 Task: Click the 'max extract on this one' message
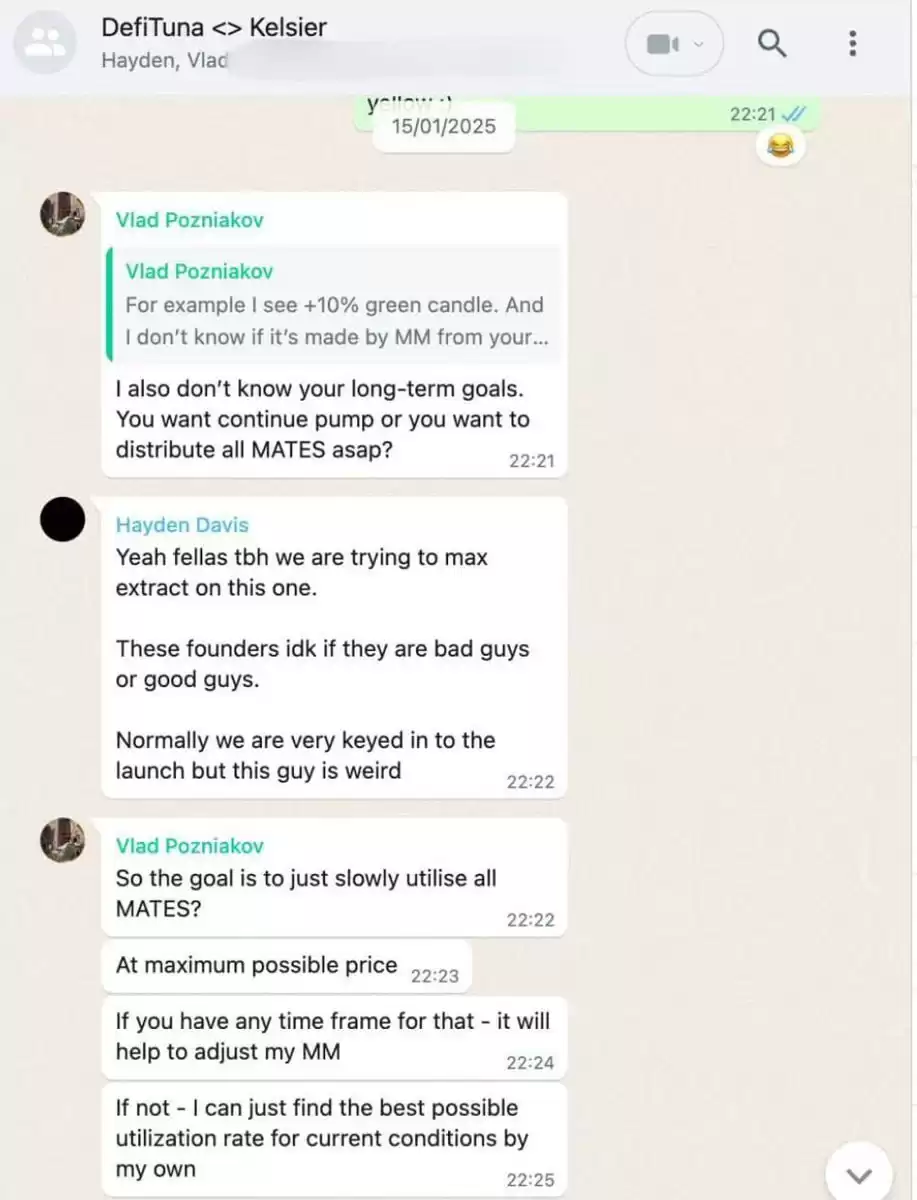(334, 647)
